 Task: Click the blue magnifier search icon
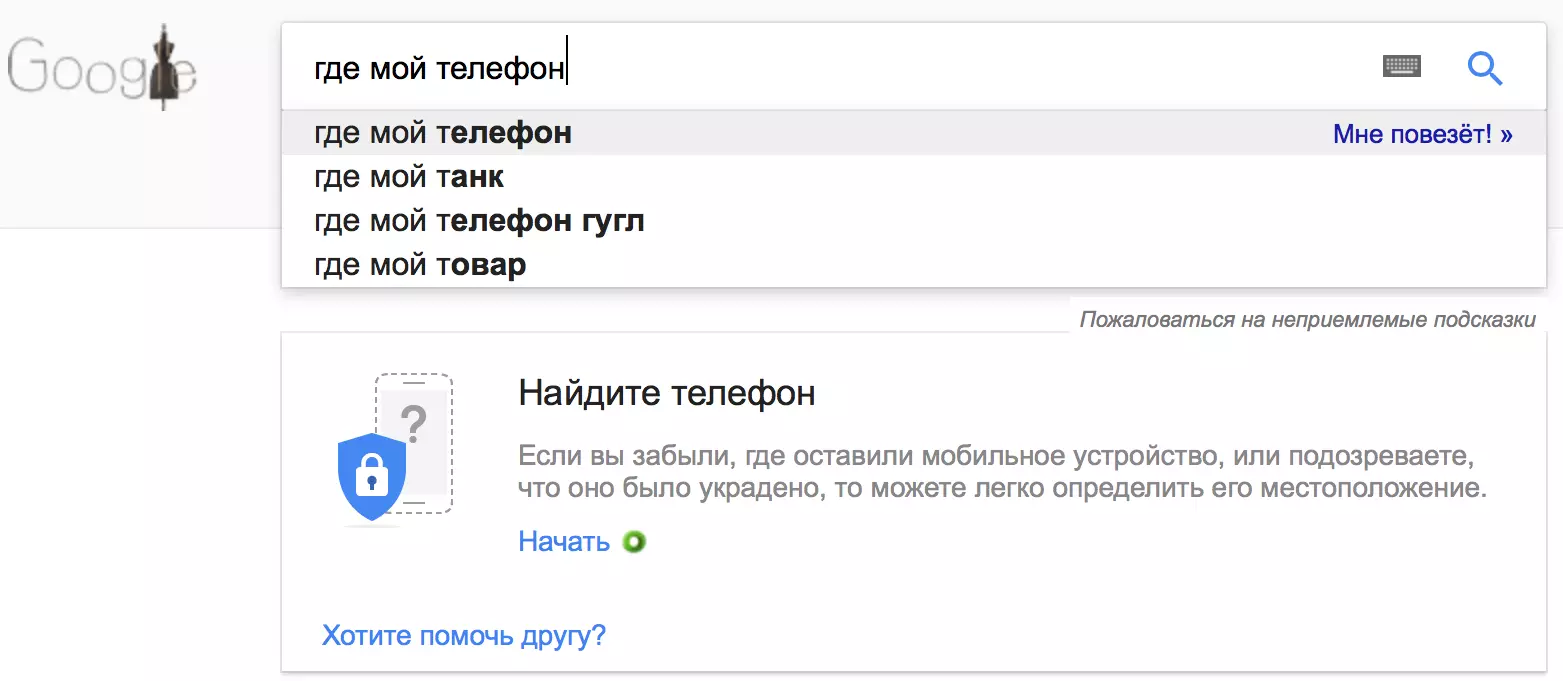[1485, 68]
